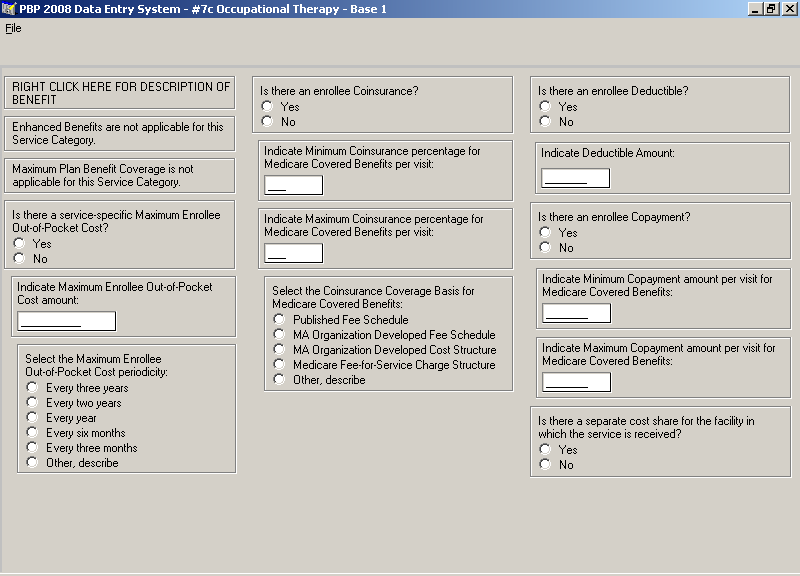The image size is (800, 576).
Task: Select No for enrollee Deductible
Action: point(545,121)
